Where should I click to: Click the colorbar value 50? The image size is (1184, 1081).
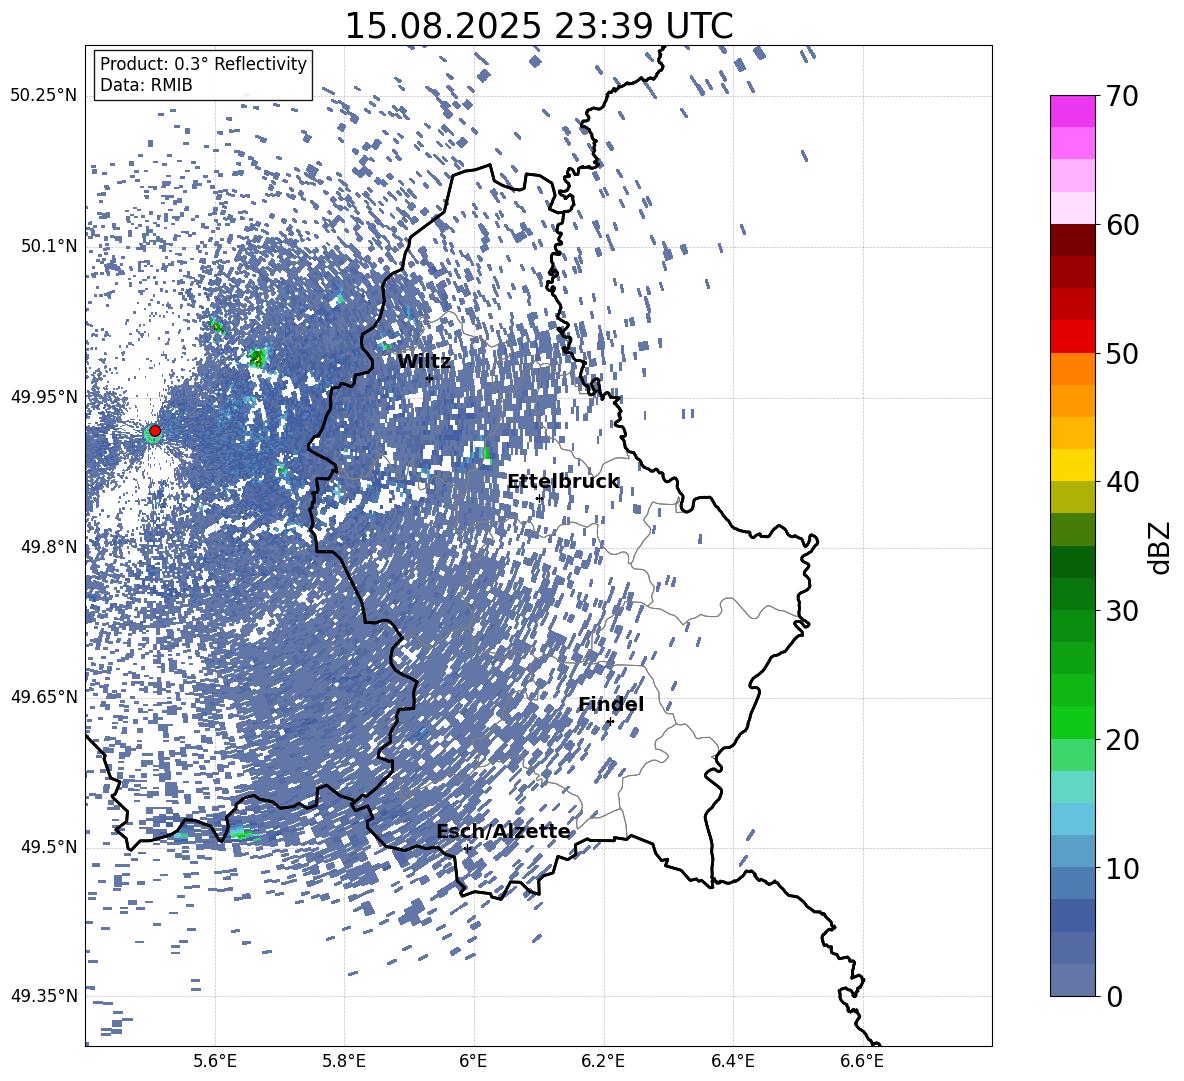[x=1123, y=353]
